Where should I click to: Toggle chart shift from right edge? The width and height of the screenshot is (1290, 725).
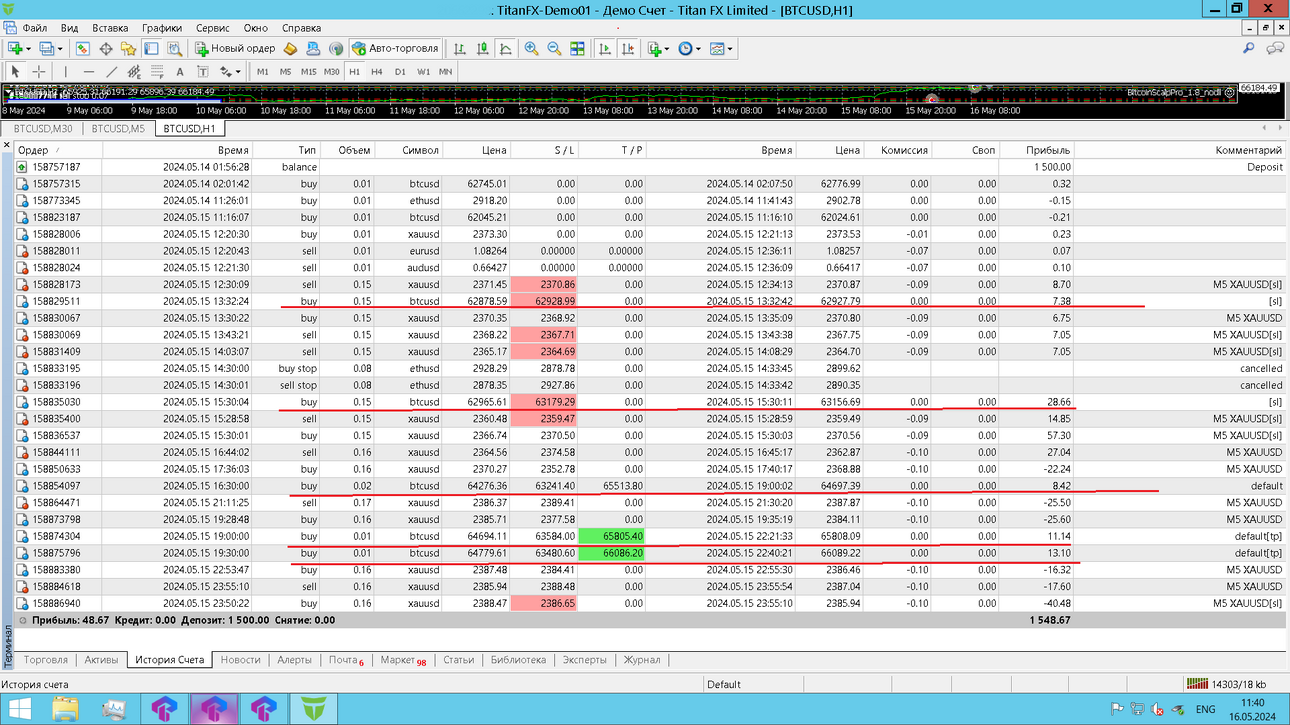[628, 48]
